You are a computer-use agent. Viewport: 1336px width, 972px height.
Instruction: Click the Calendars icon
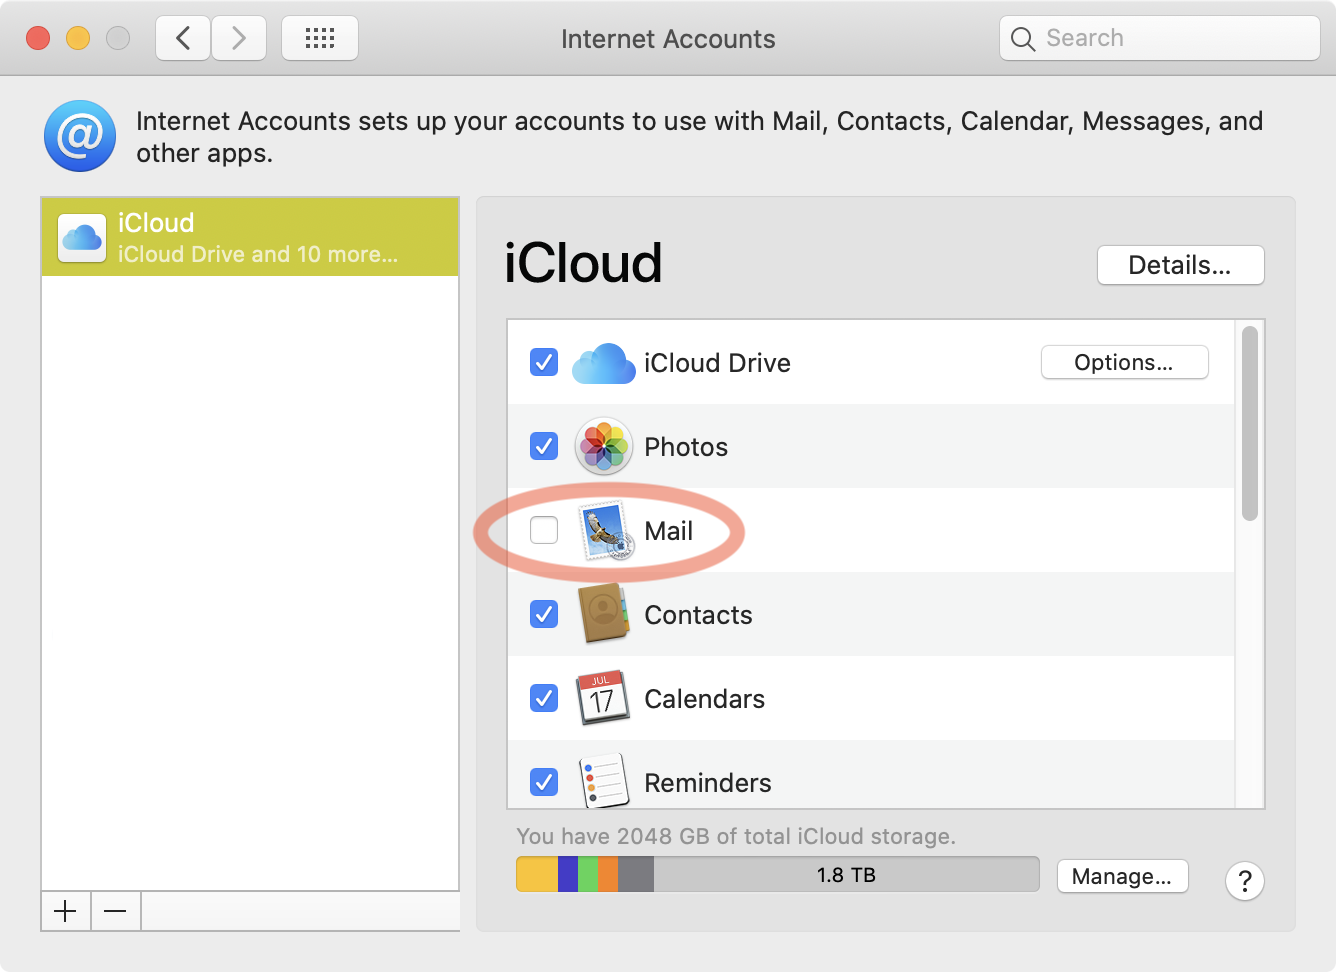(x=602, y=698)
